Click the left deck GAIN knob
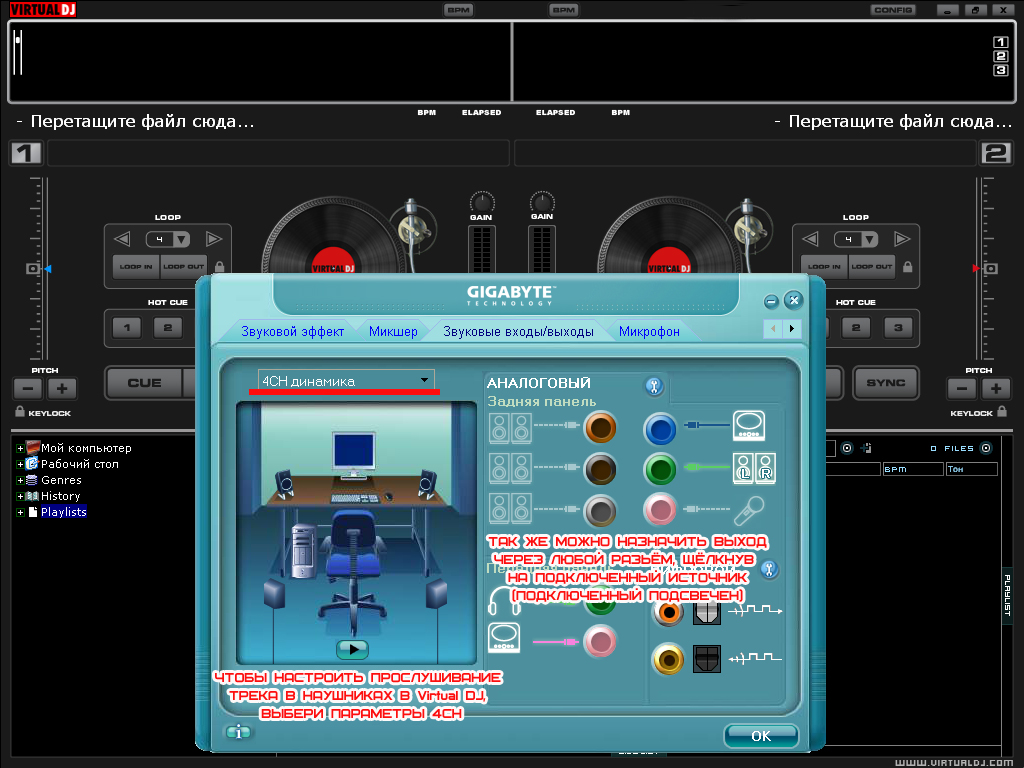Screen dimensions: 1024x768 point(482,202)
